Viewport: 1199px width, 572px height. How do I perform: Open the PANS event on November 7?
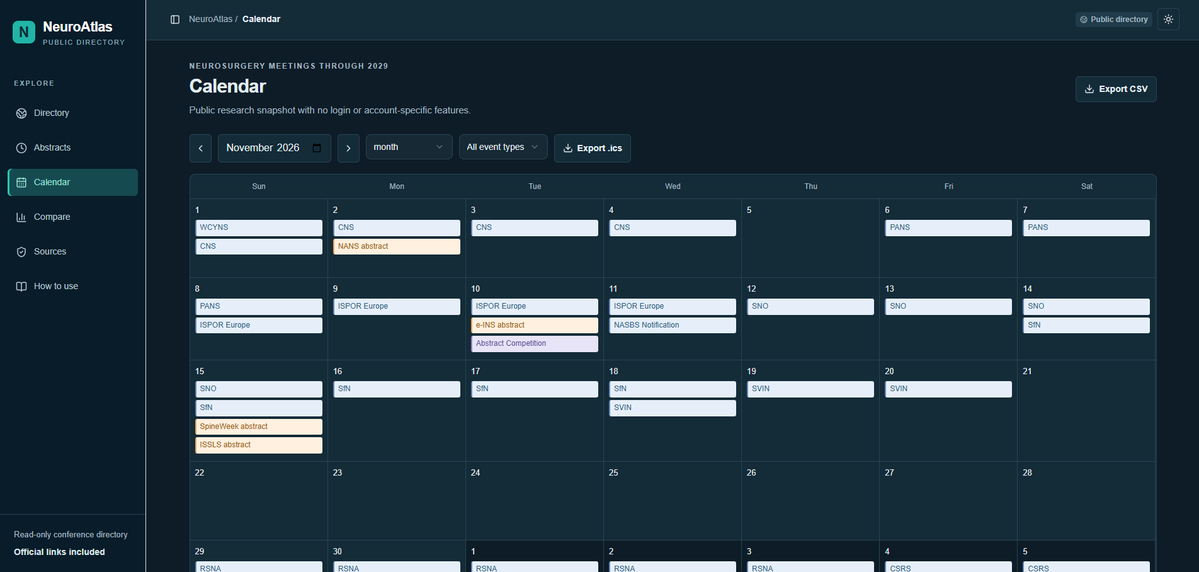tap(1087, 228)
